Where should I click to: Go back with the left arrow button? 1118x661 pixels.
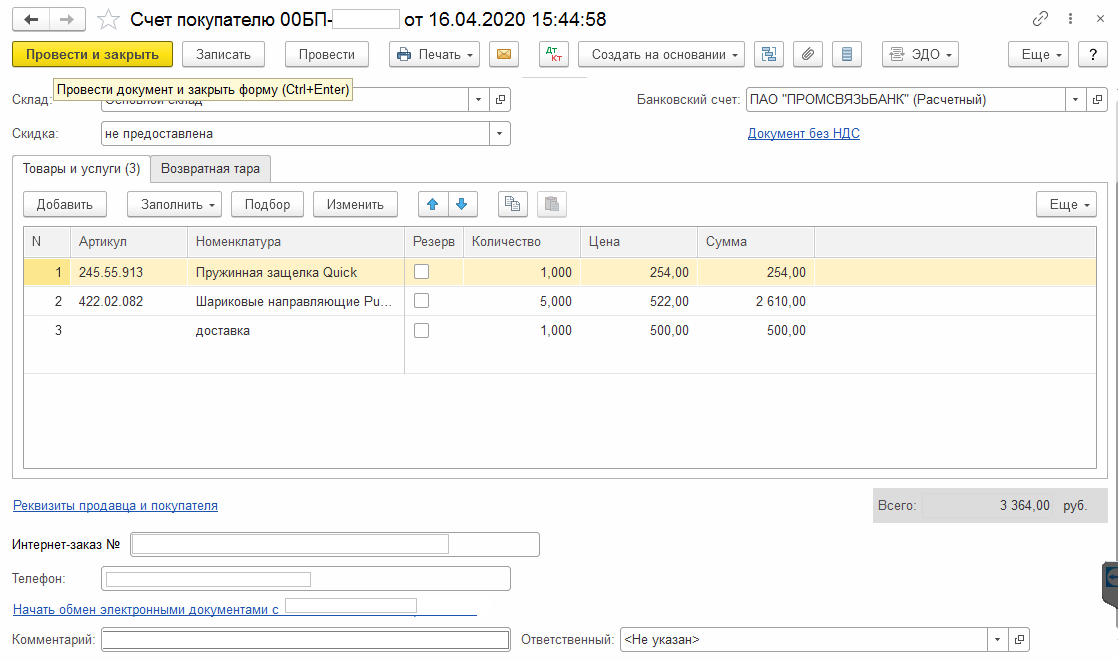[31, 19]
